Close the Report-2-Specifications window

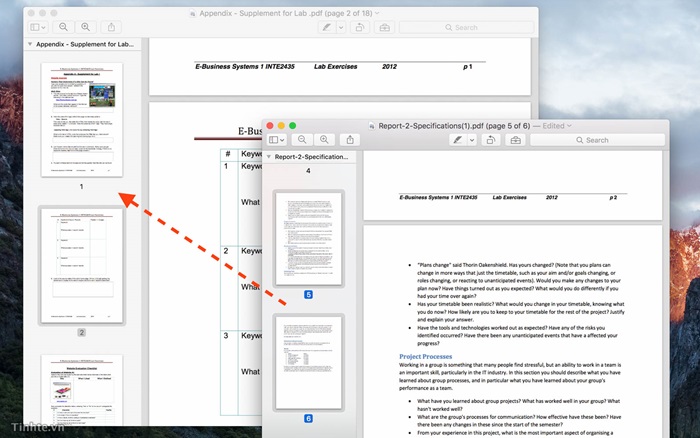270,126
